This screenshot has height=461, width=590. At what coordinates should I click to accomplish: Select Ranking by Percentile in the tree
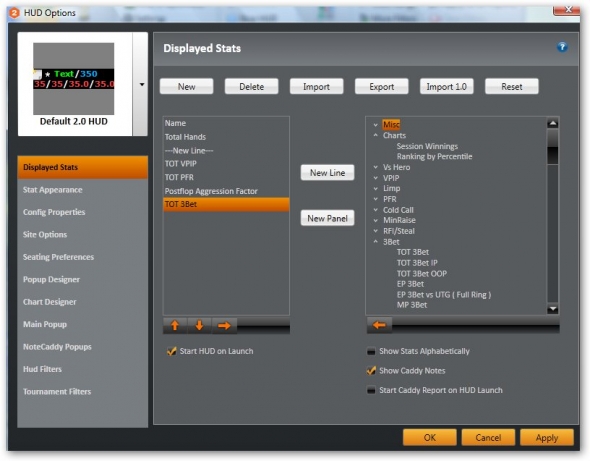point(434,157)
